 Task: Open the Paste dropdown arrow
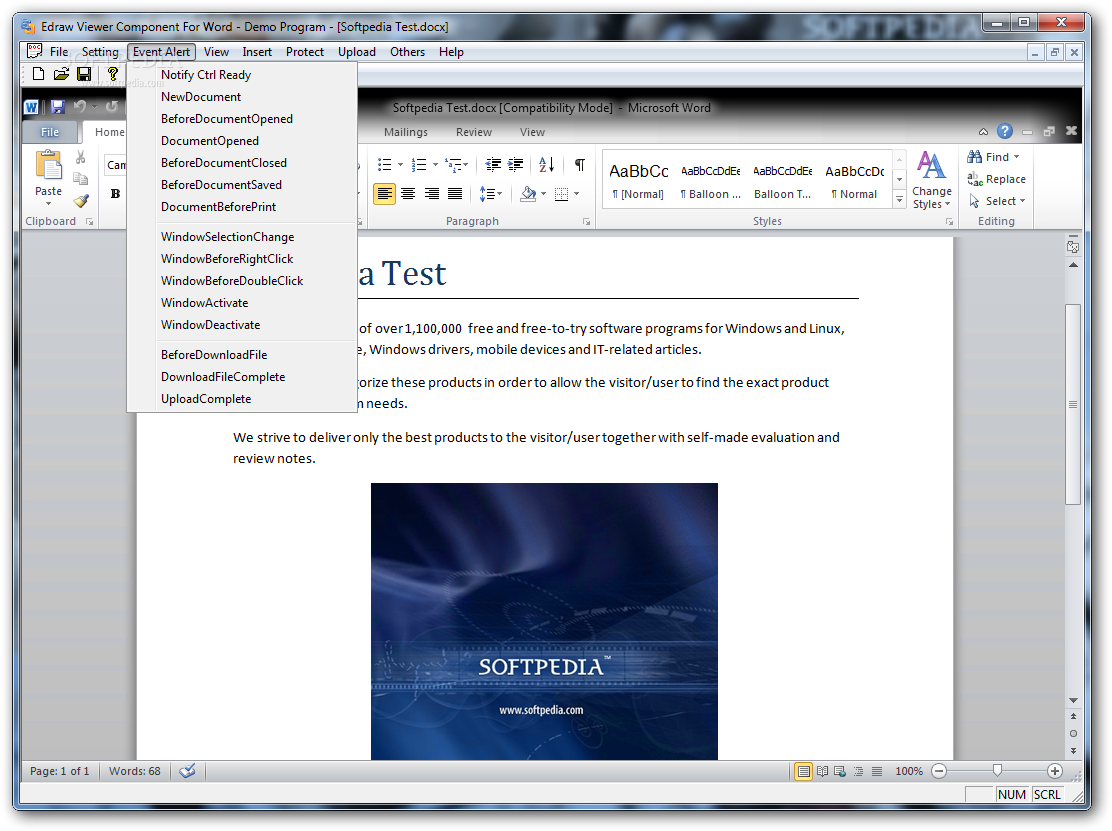[x=48, y=204]
